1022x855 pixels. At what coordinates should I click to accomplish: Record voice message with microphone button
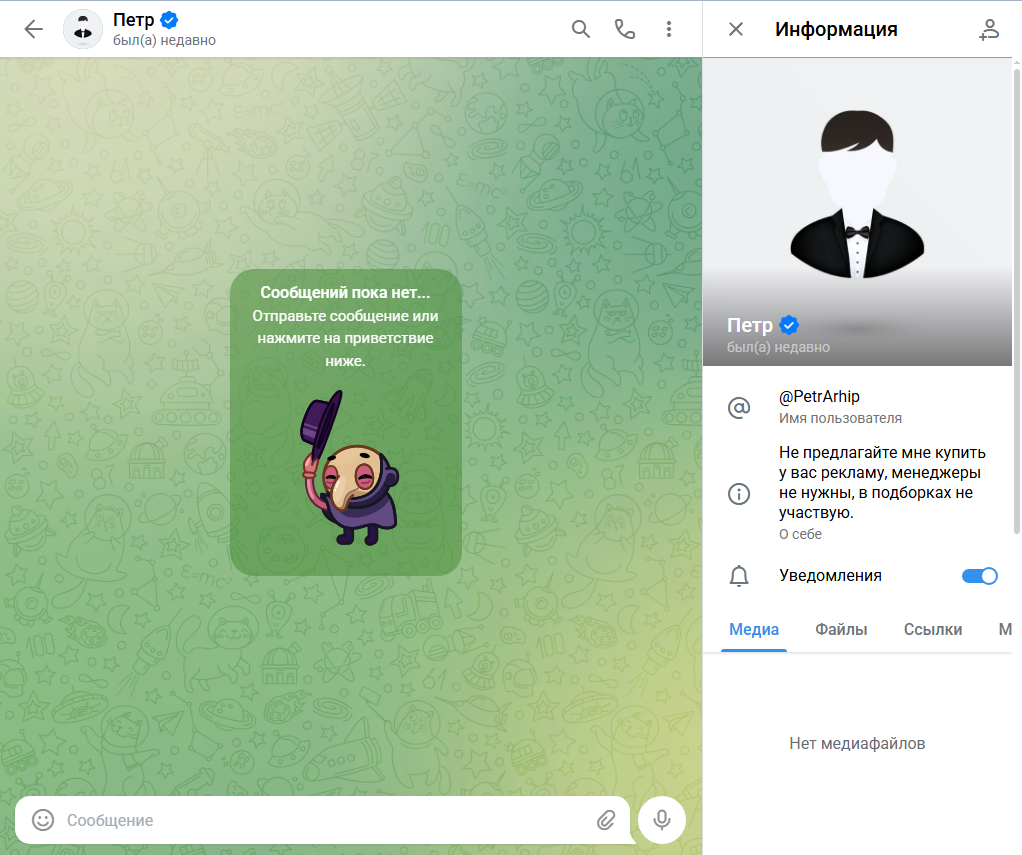click(662, 820)
